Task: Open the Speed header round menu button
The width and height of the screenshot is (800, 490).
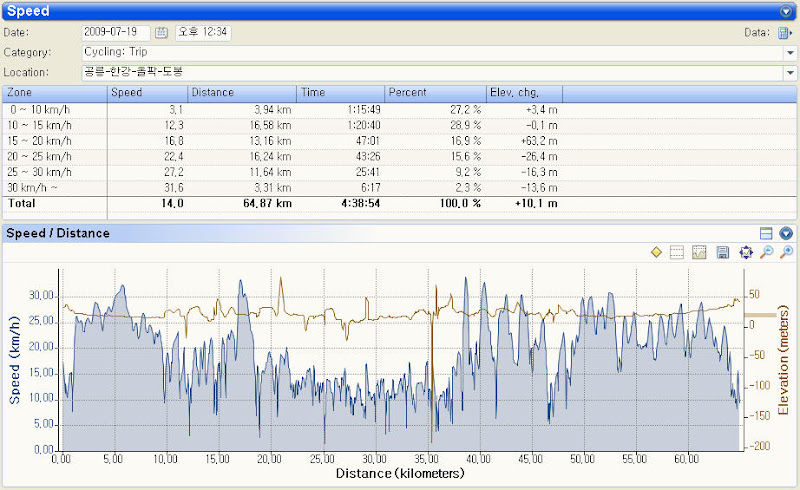Action: (x=786, y=11)
